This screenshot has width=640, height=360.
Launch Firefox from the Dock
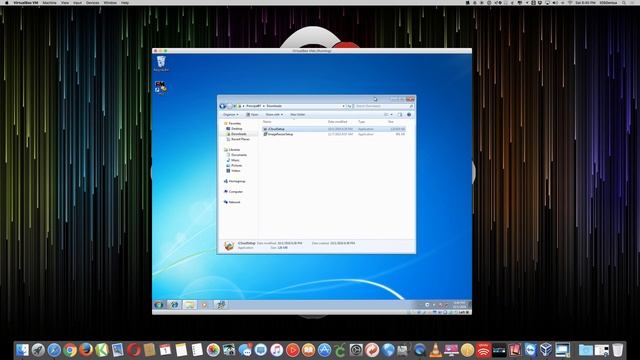(x=86, y=350)
